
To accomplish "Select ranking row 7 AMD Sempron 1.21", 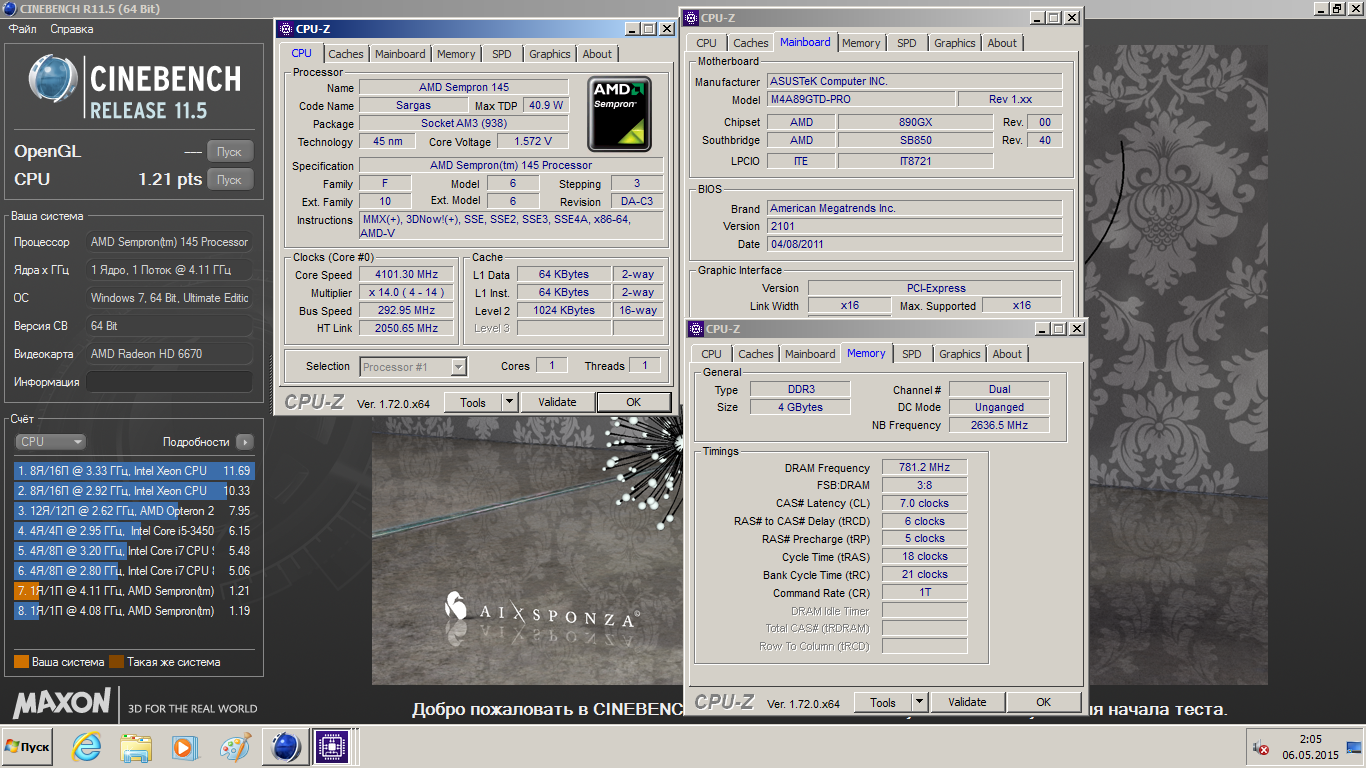I will tap(134, 590).
